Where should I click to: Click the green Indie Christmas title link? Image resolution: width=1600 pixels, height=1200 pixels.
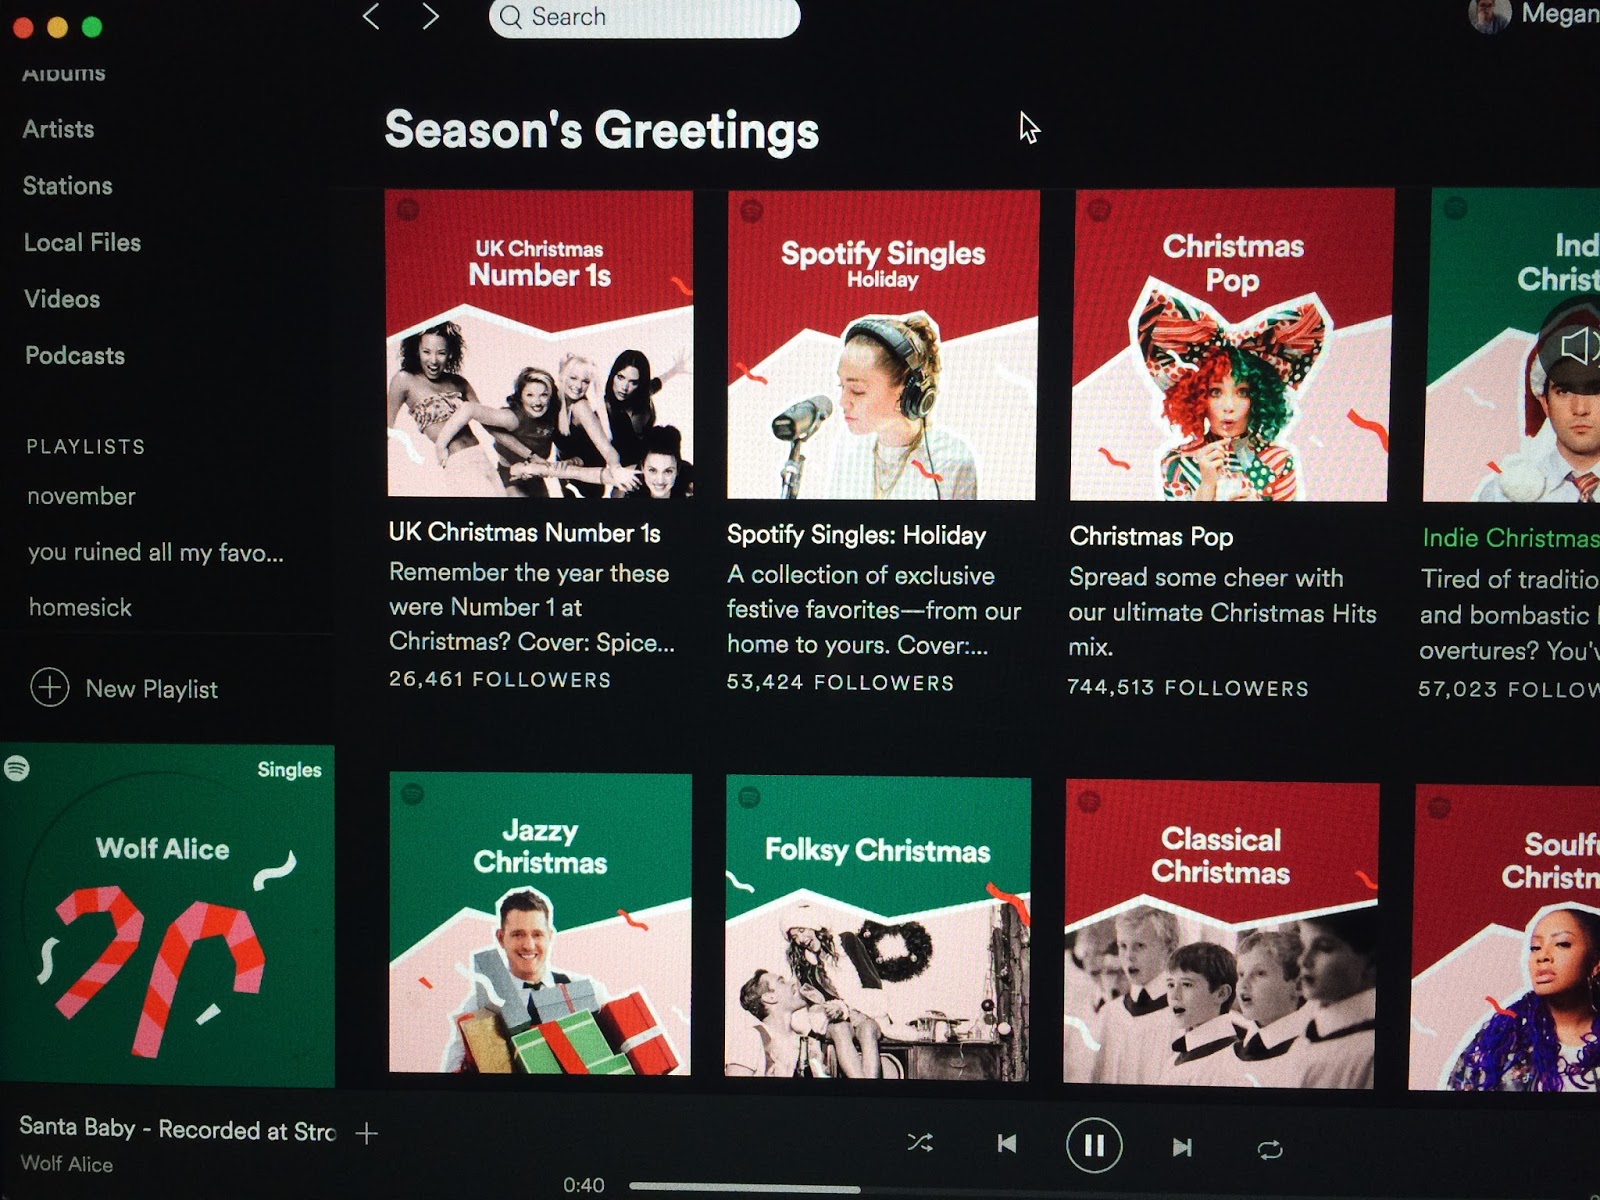(x=1510, y=538)
